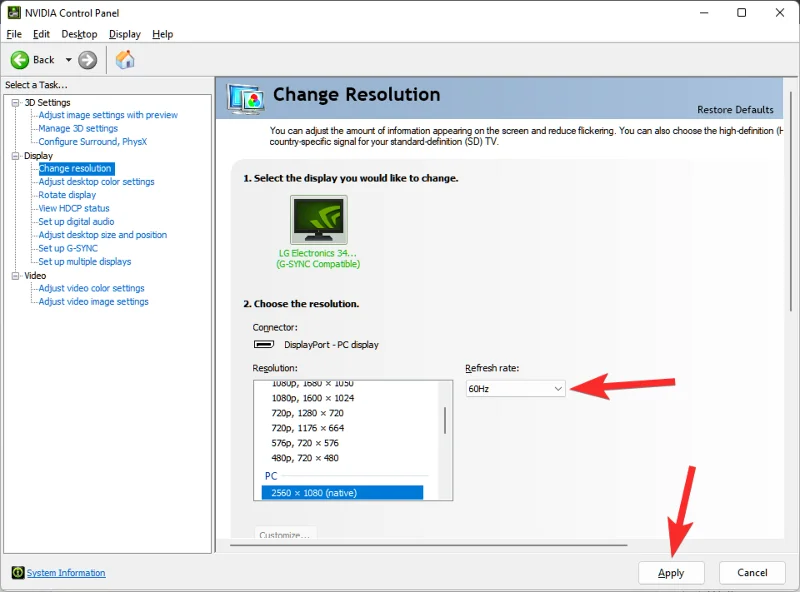Click Restore Defaults link
Image resolution: width=800 pixels, height=592 pixels.
(735, 110)
